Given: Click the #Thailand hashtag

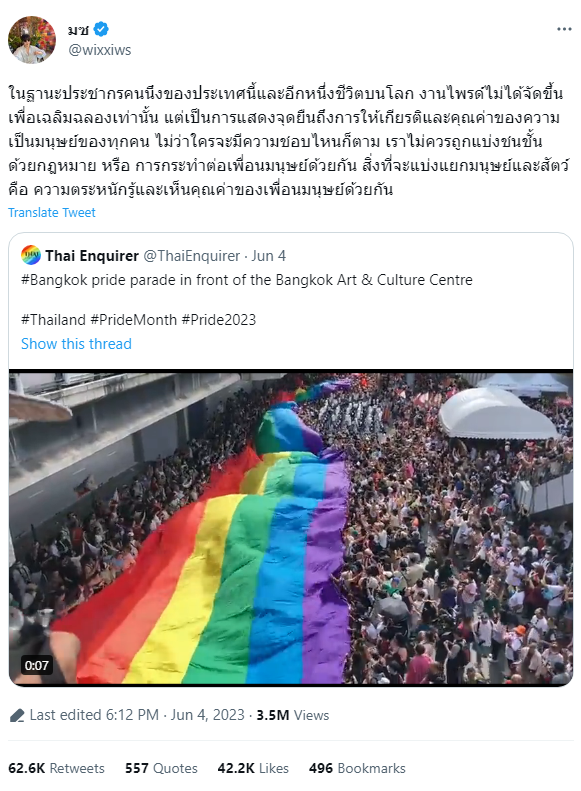Looking at the screenshot, I should coord(53,320).
